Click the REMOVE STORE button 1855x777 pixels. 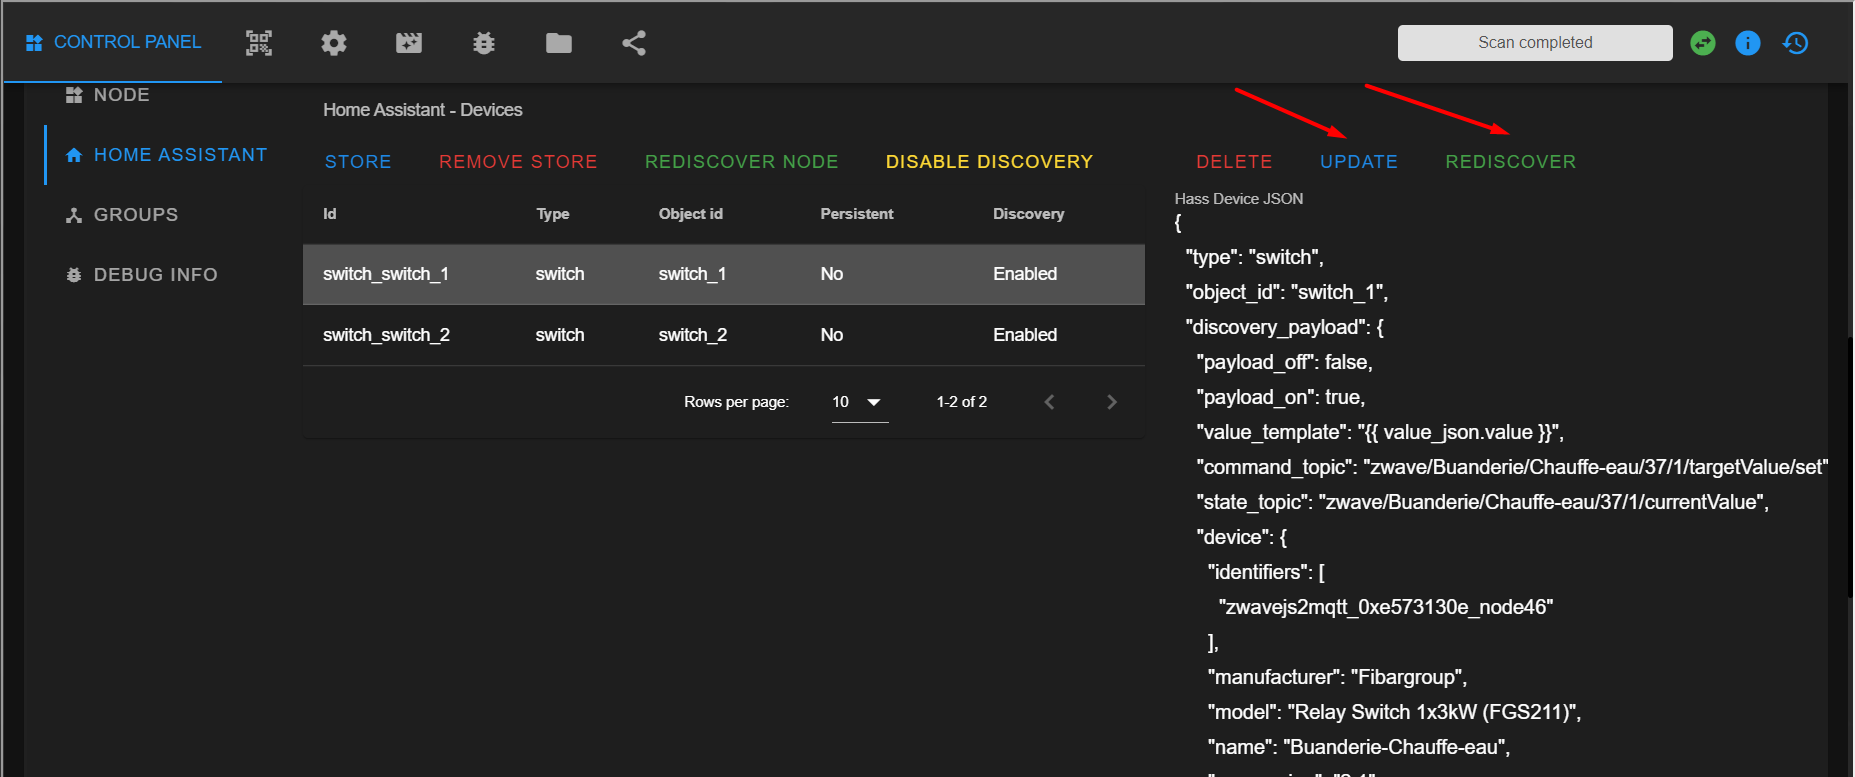[x=518, y=162]
